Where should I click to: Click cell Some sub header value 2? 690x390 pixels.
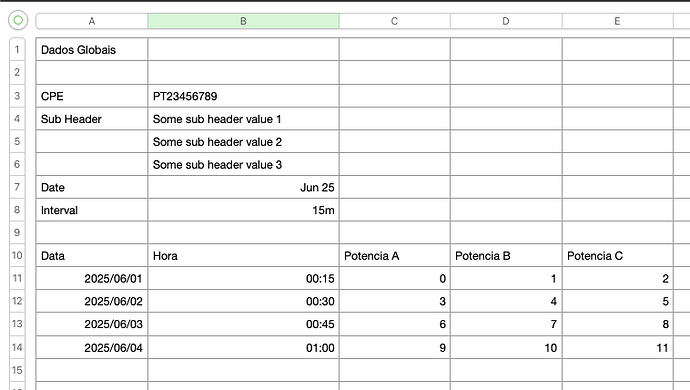coord(243,142)
